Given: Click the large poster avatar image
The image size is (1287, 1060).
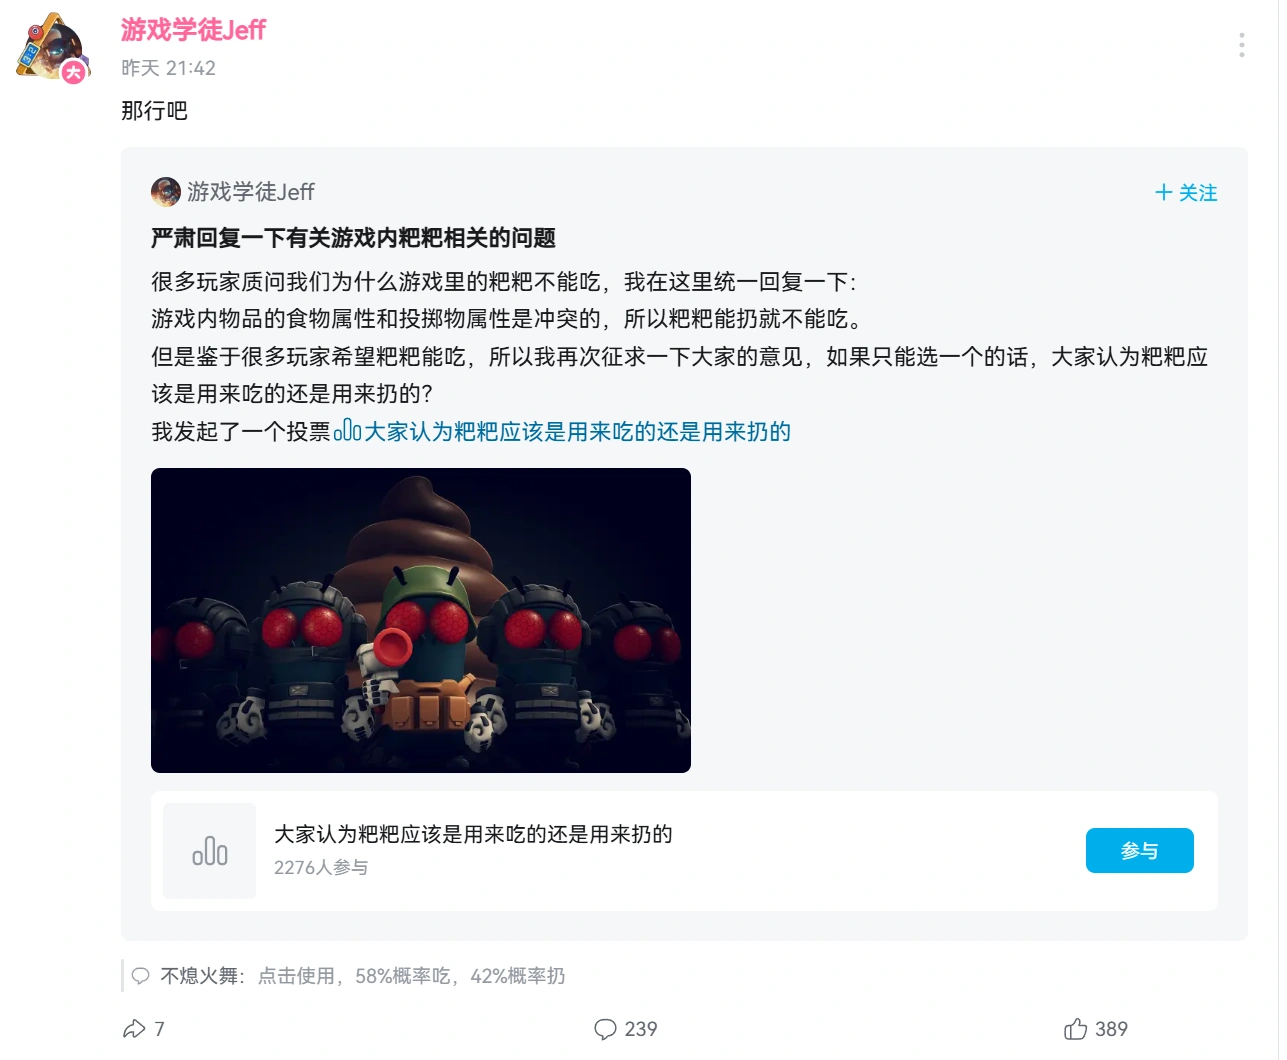Looking at the screenshot, I should pos(53,47).
